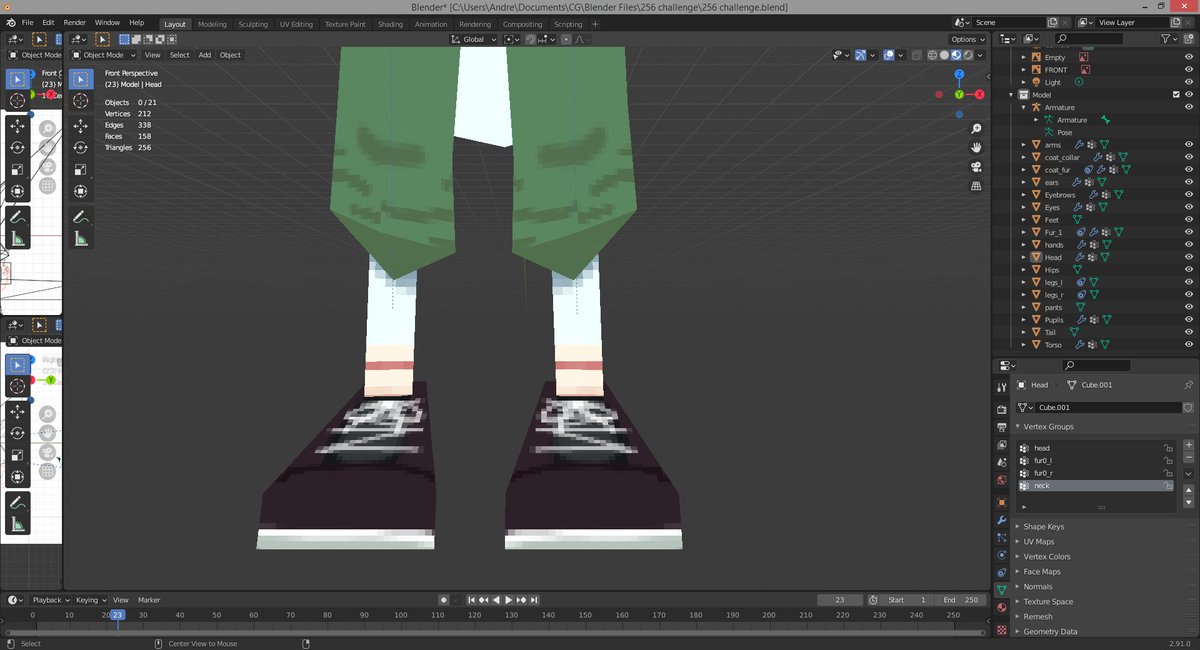Switch to the Sculpting workspace tab
1200x650 pixels.
coord(253,24)
